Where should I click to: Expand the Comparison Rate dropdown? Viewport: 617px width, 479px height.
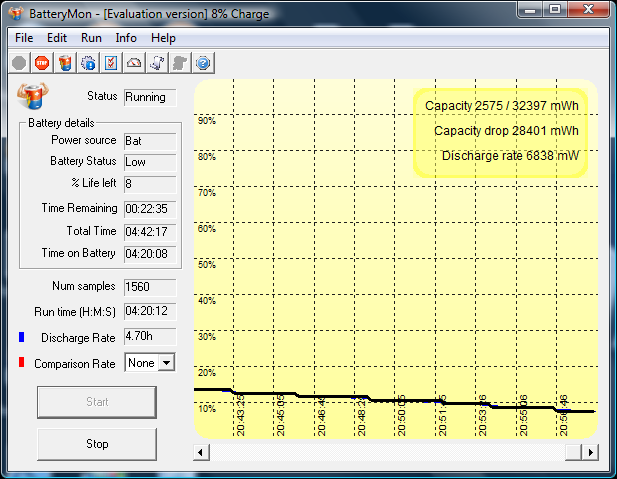(166, 363)
